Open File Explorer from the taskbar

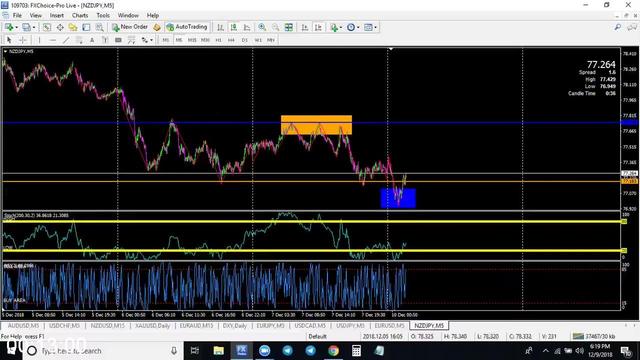218,351
